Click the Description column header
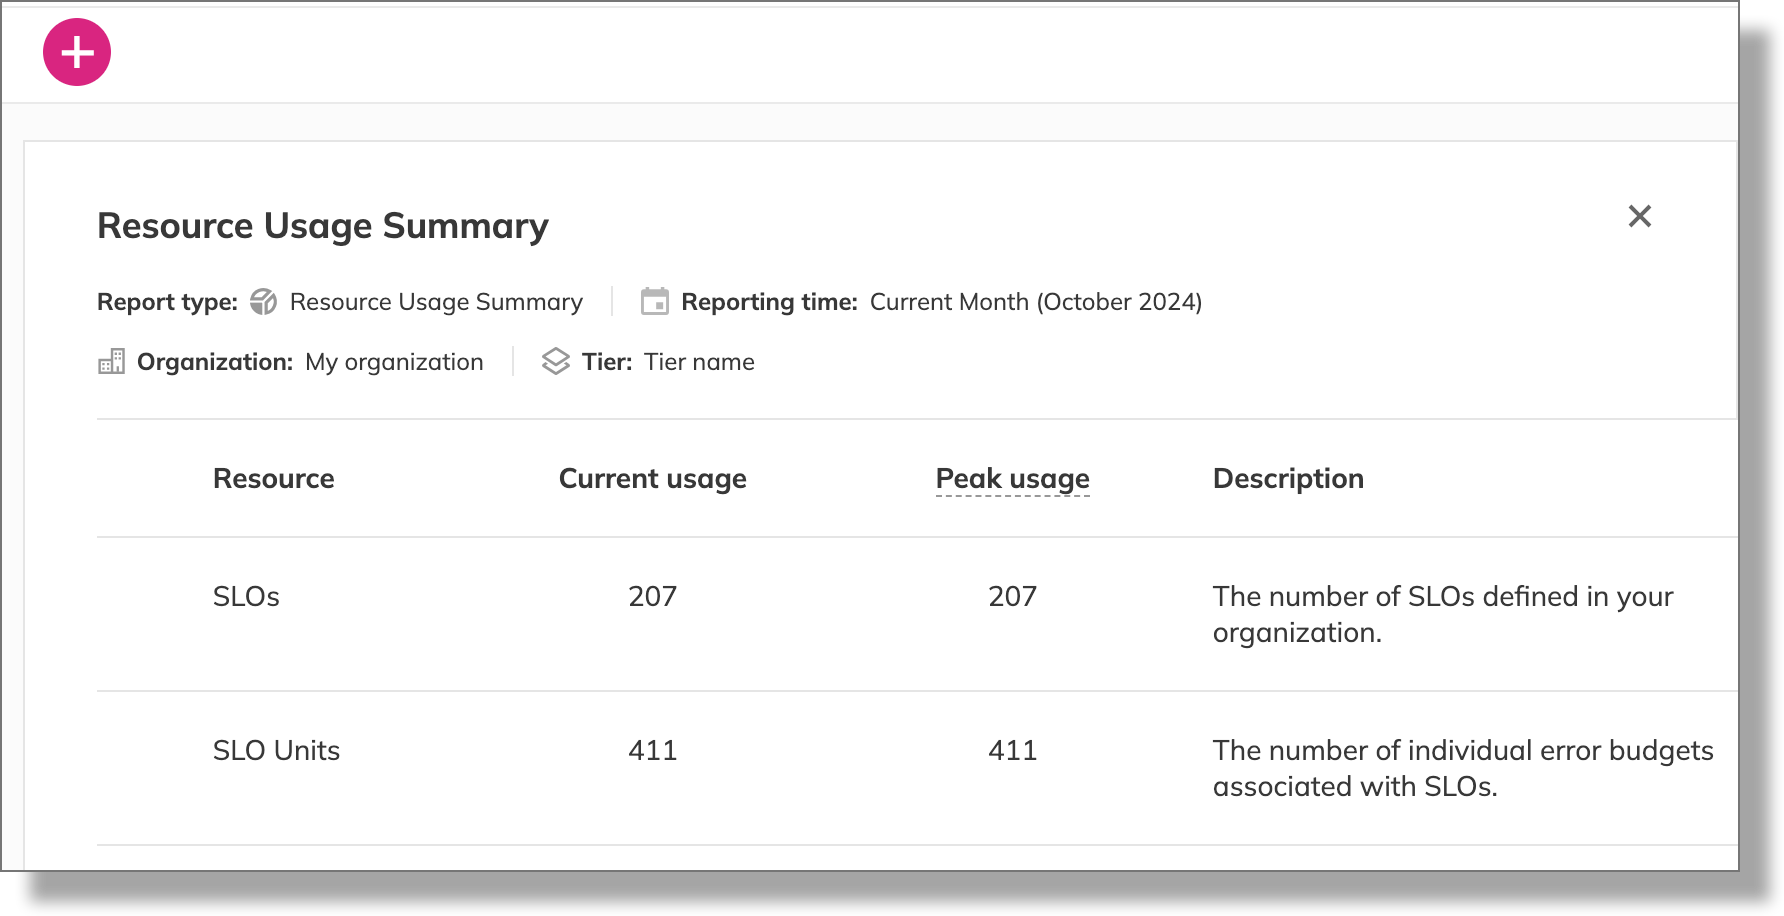1784x916 pixels. 1288,479
